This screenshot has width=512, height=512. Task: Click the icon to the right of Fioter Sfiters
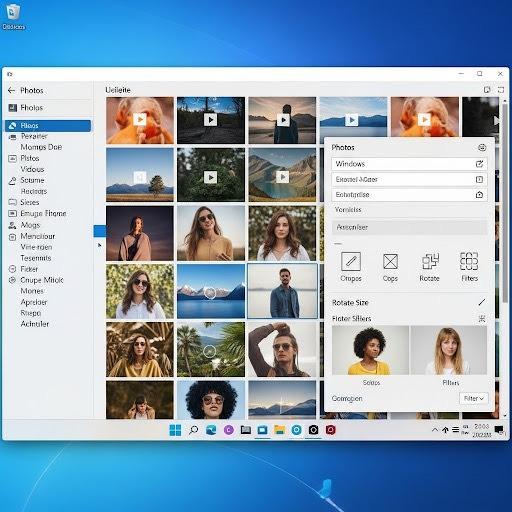tap(482, 318)
